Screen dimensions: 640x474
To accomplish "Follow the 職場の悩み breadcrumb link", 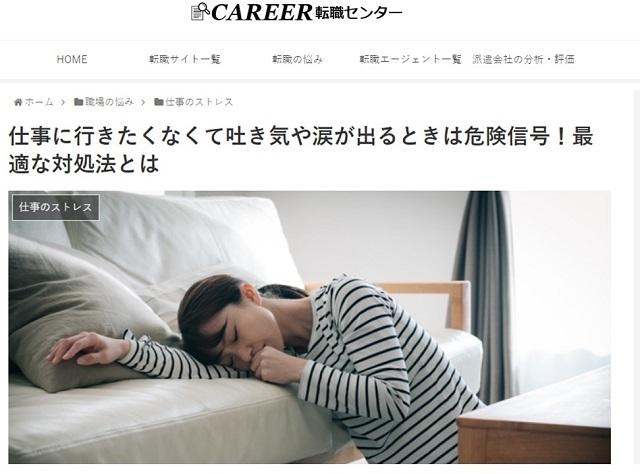I will click(x=109, y=102).
